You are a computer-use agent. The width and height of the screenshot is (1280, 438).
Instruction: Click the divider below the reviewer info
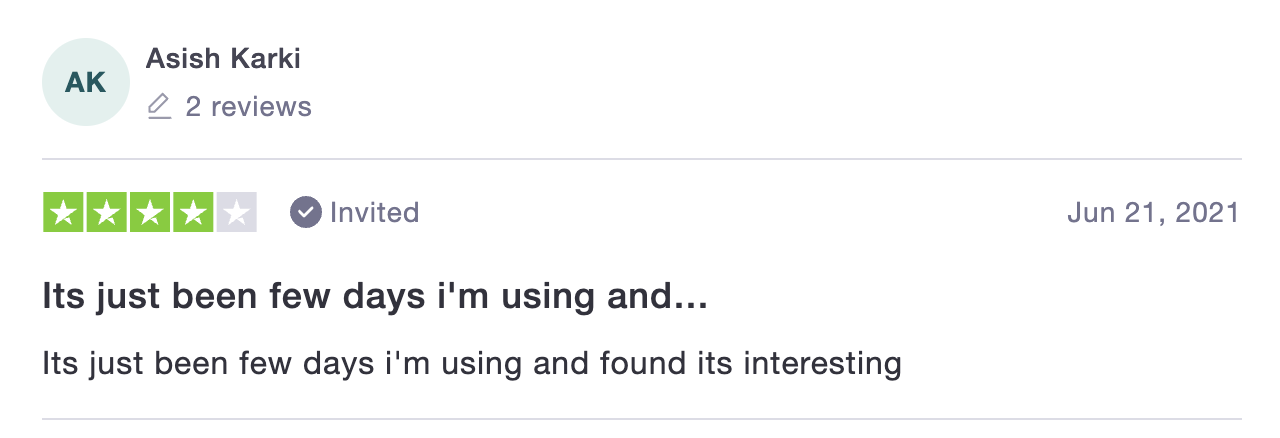click(641, 159)
